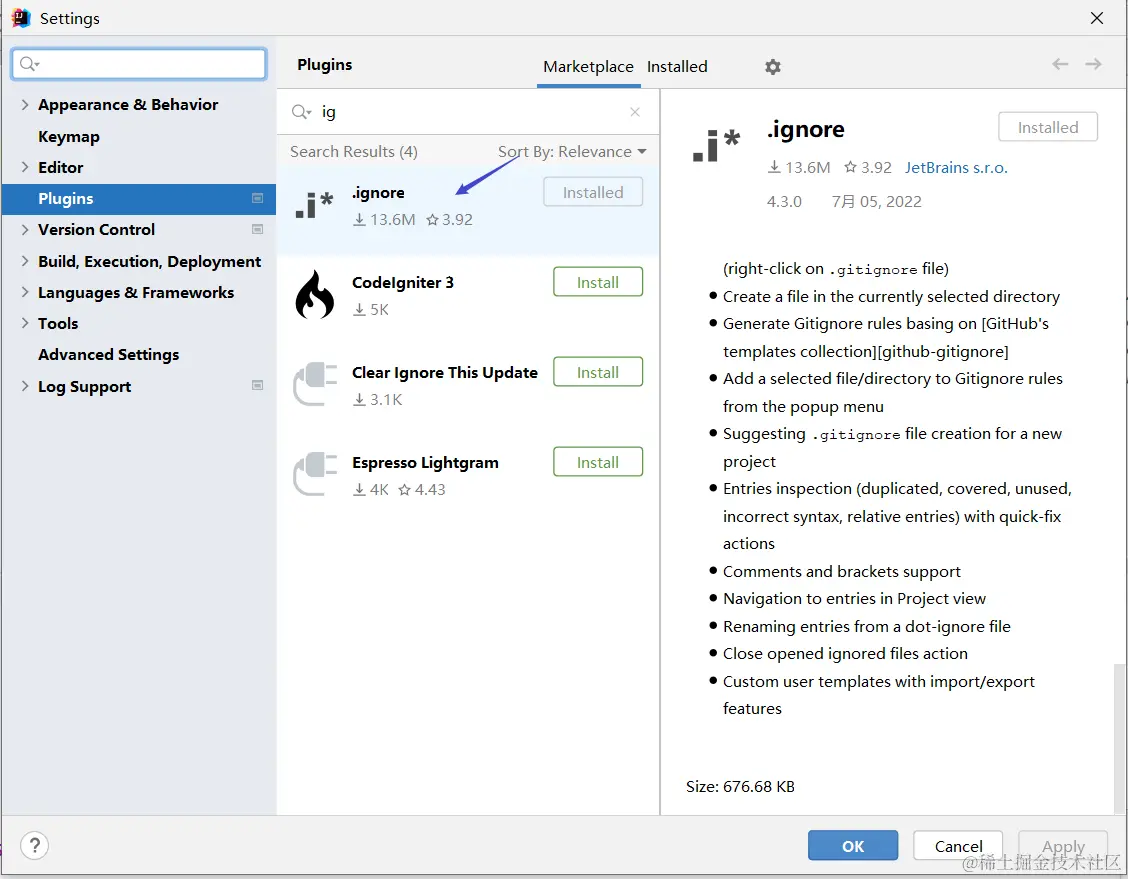The width and height of the screenshot is (1128, 879).
Task: Click the Apply button
Action: (x=1063, y=846)
